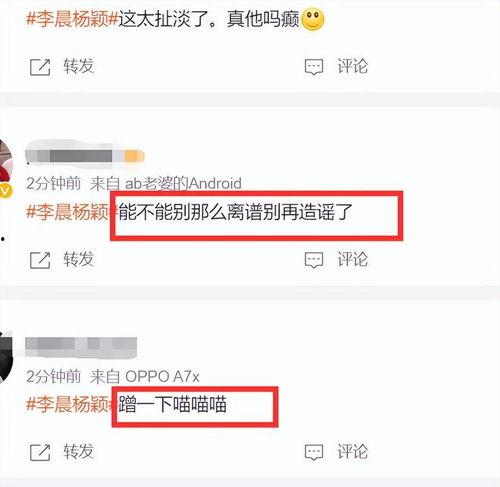Click the smiley emoji in first post
Image resolution: width=500 pixels, height=487 pixels.
312,19
